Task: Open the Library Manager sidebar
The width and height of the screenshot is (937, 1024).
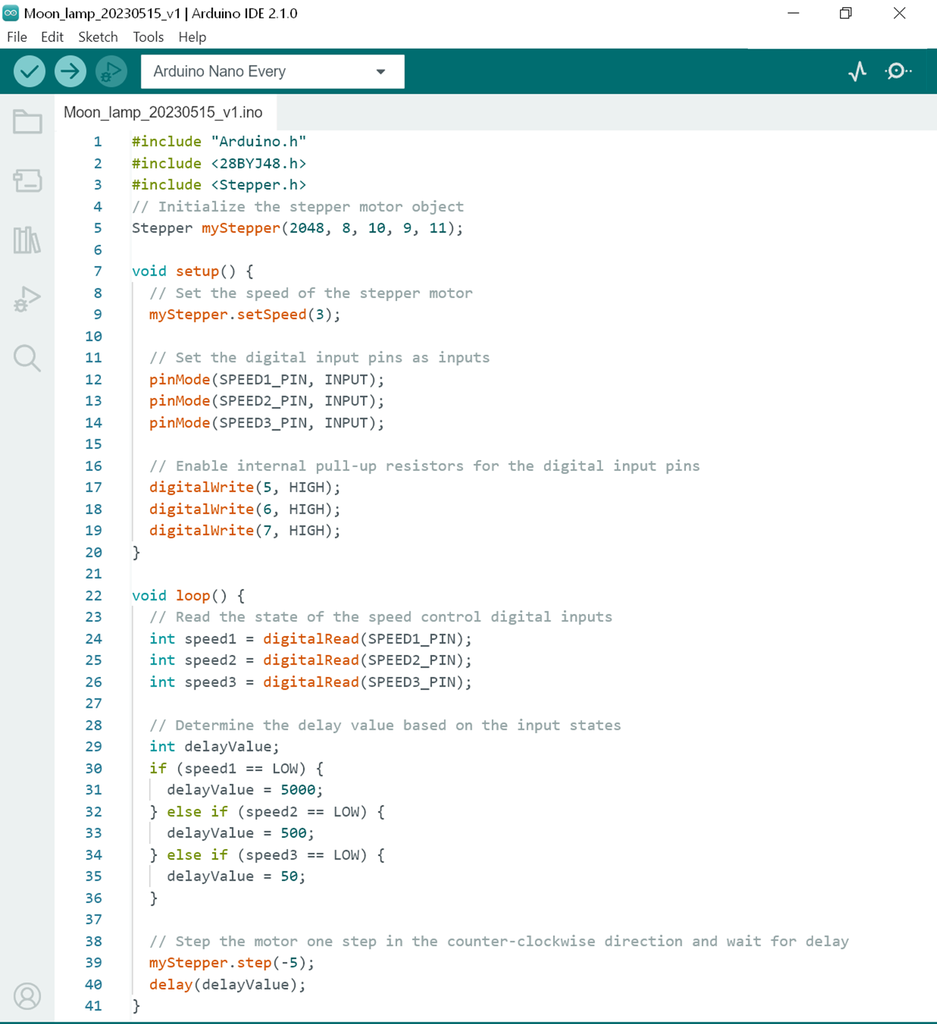Action: point(27,240)
